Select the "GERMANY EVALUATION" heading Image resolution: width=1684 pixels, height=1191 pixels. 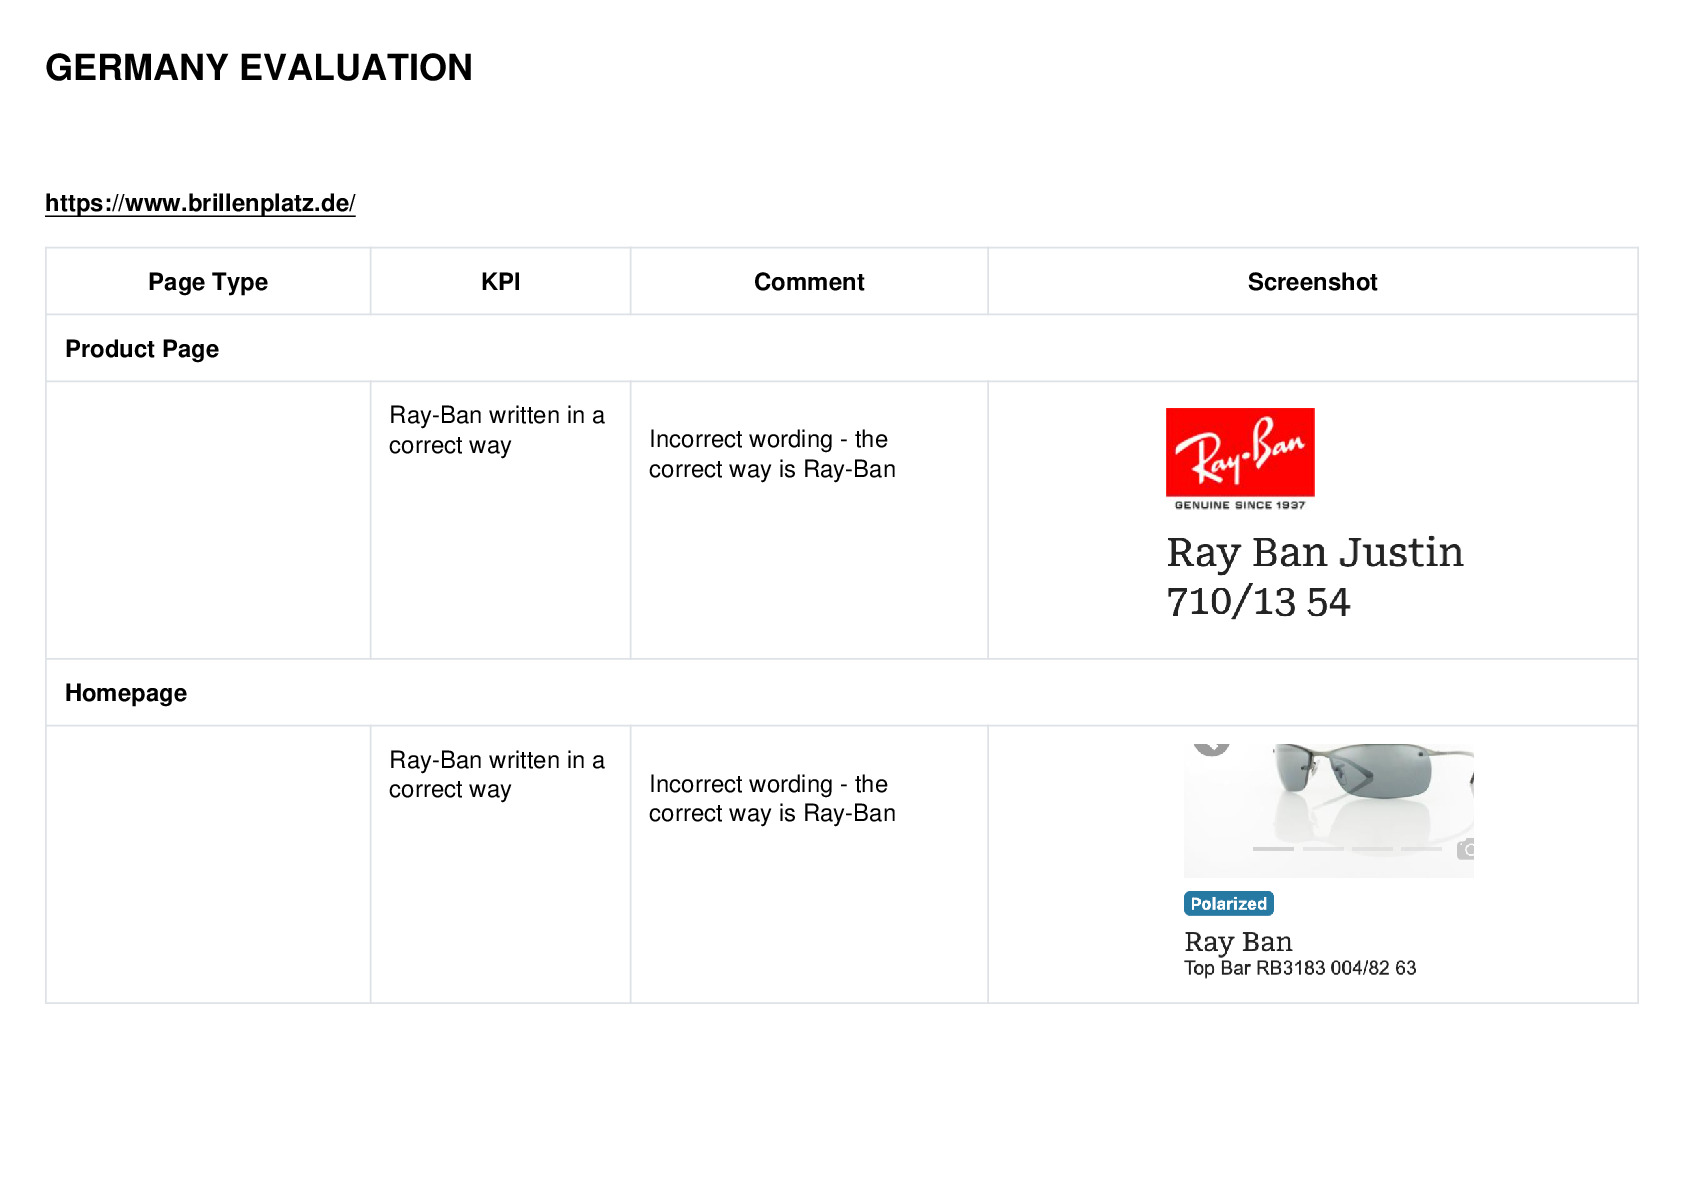[x=259, y=68]
